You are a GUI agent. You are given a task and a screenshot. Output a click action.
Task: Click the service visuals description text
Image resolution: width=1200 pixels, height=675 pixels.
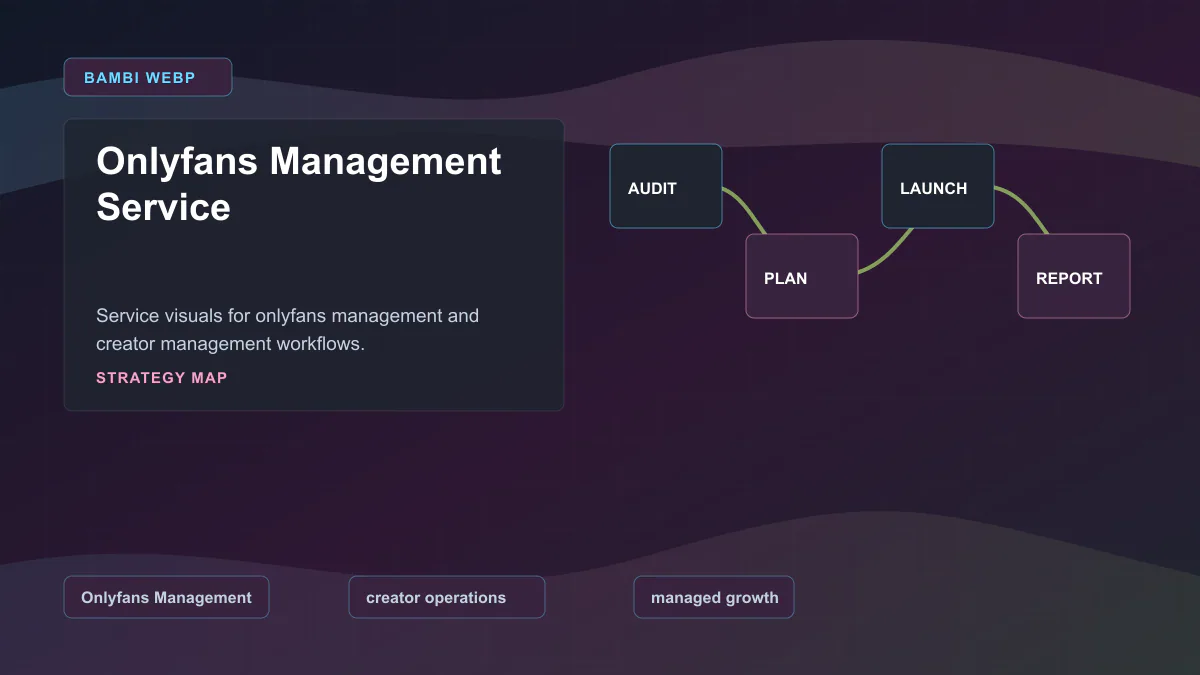click(288, 329)
